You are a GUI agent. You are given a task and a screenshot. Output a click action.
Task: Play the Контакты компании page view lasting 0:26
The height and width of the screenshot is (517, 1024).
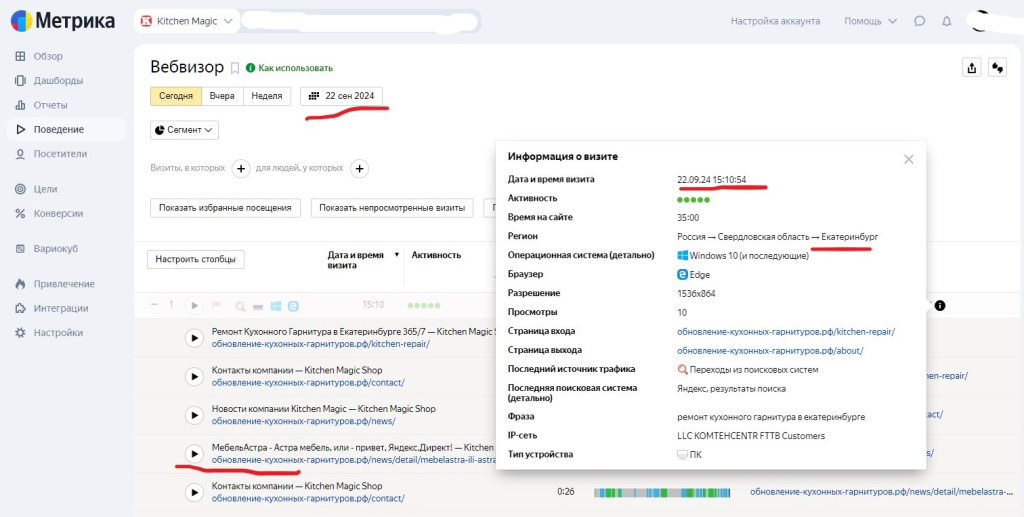[x=194, y=492]
